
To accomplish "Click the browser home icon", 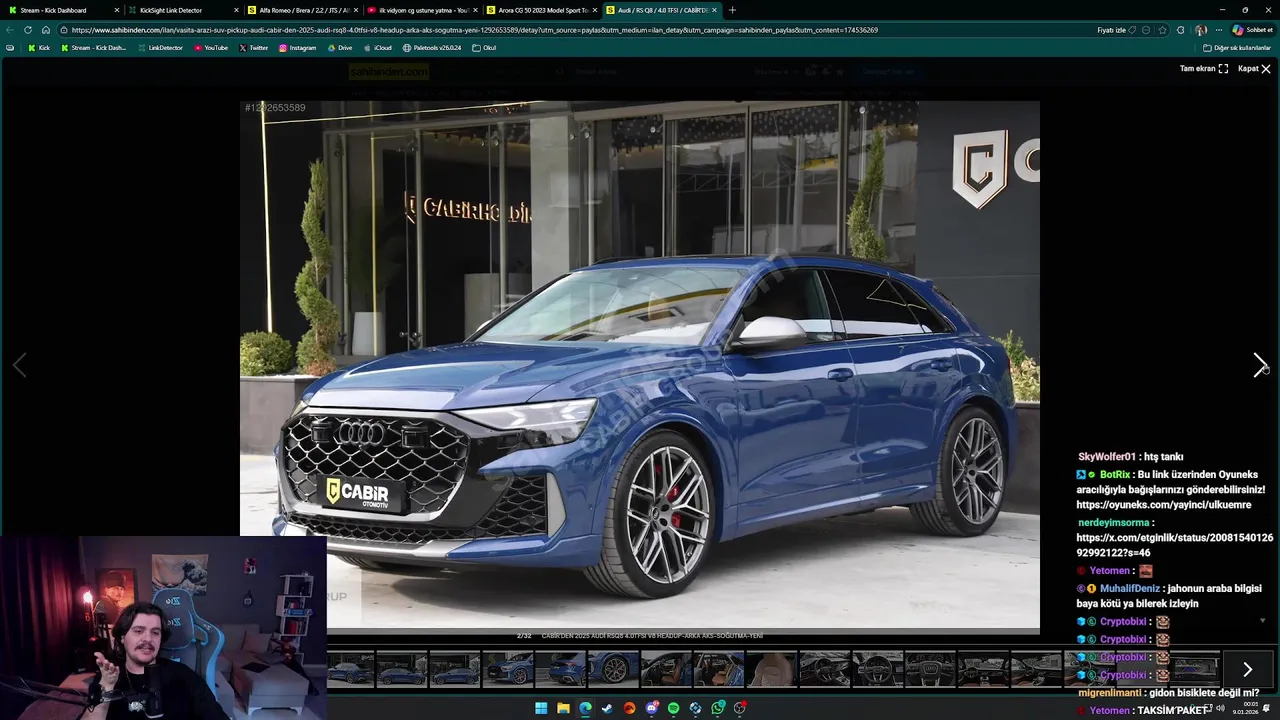I will click(45, 30).
